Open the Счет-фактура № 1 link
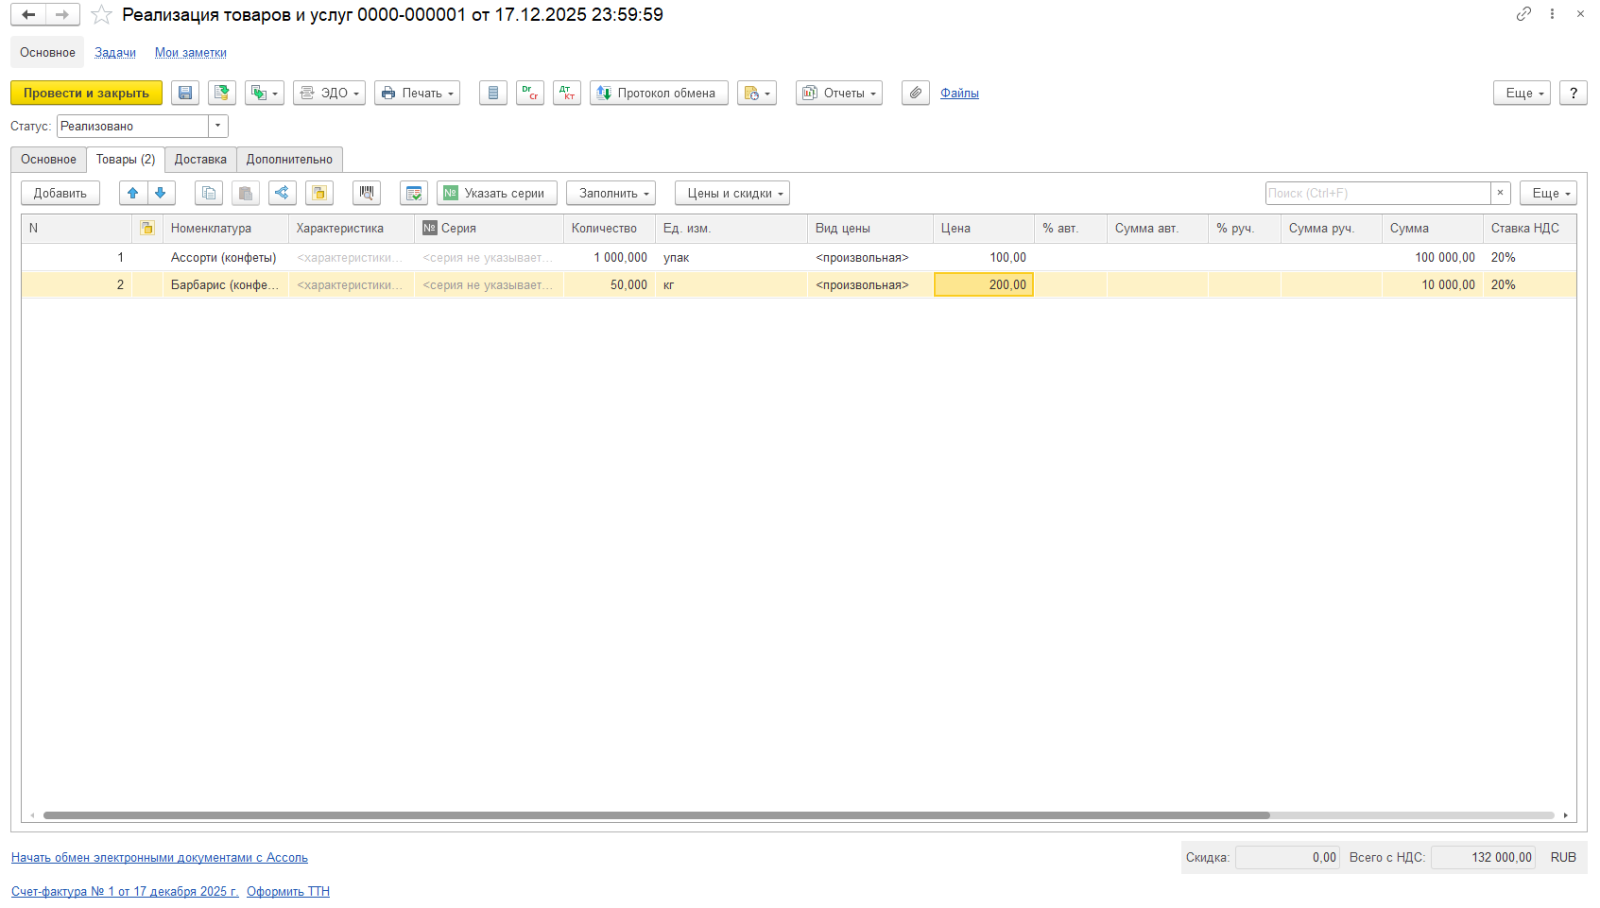The image size is (1600, 908). (125, 891)
